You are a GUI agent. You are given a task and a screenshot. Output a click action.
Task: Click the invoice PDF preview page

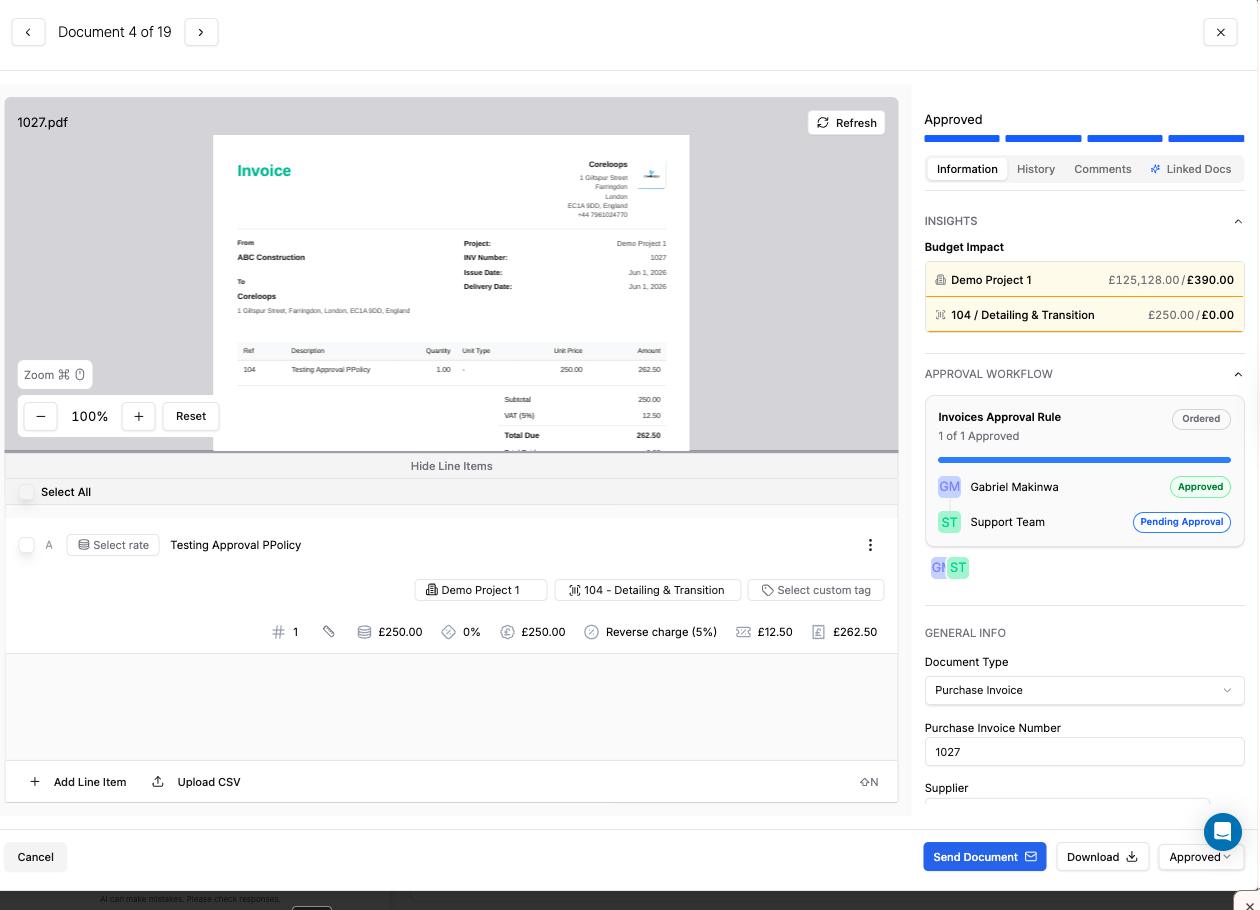(x=451, y=292)
